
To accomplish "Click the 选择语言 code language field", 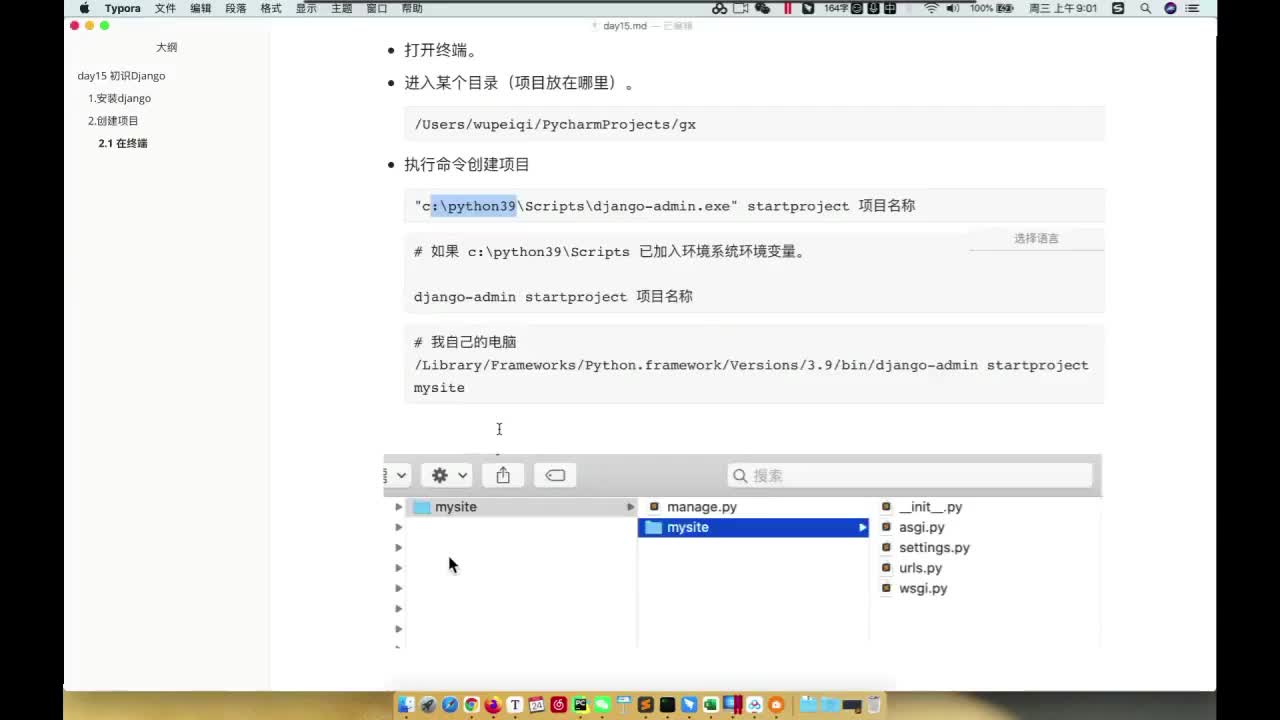I will (x=1036, y=238).
